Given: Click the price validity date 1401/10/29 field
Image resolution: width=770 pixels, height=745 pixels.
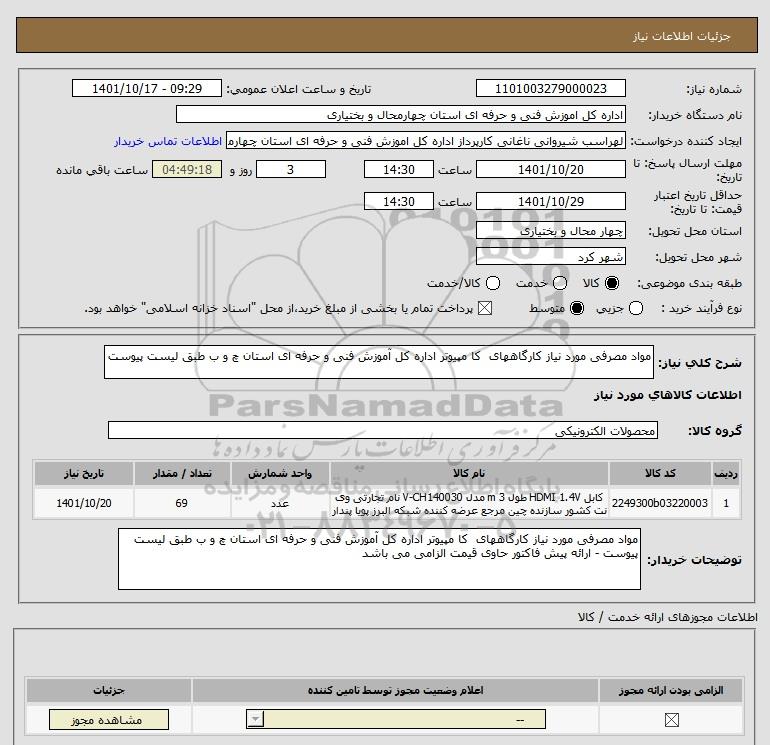Looking at the screenshot, I should tap(550, 201).
